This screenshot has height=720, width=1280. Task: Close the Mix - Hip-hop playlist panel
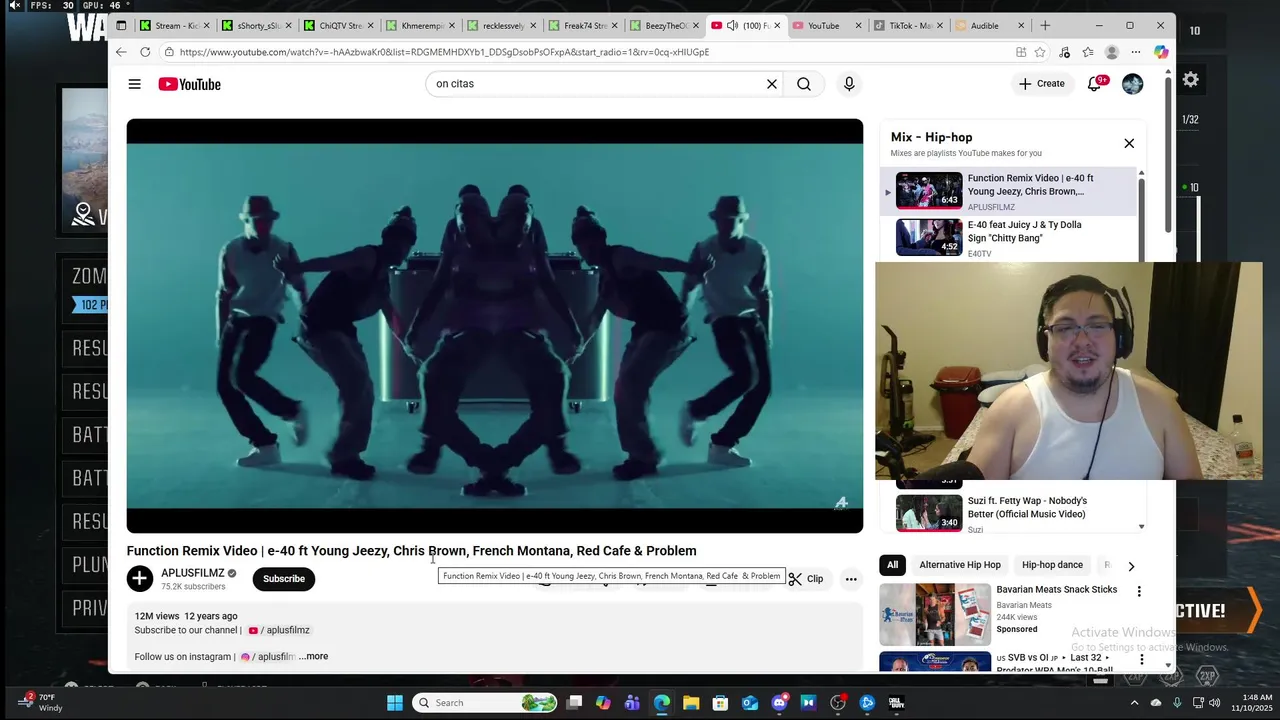pos(1129,144)
